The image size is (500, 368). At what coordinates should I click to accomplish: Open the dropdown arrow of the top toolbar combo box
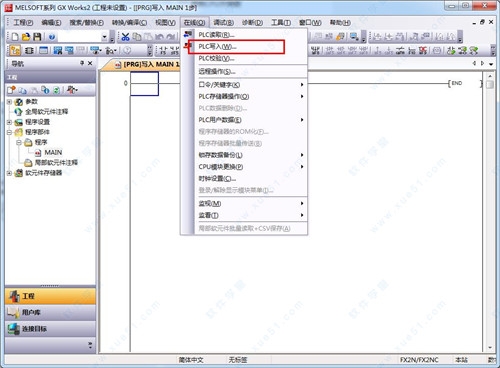(105, 37)
